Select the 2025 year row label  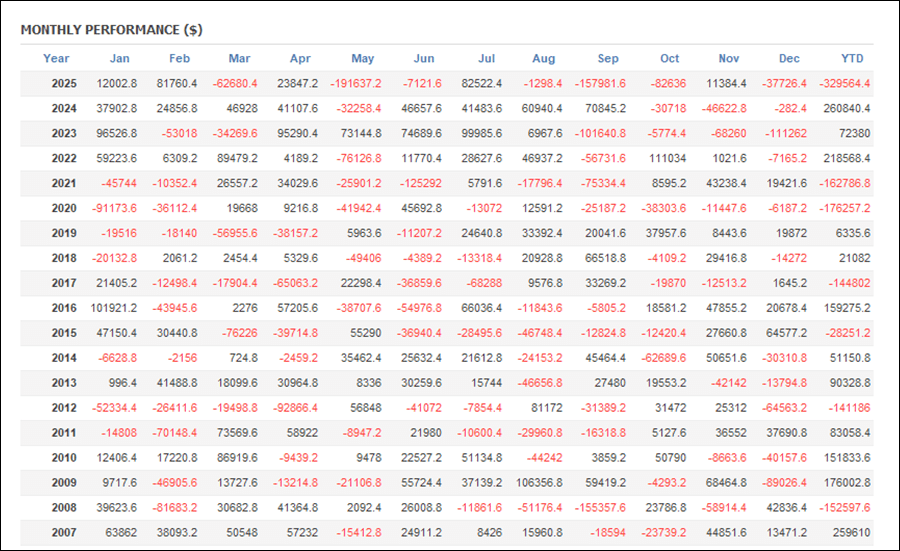(x=65, y=83)
